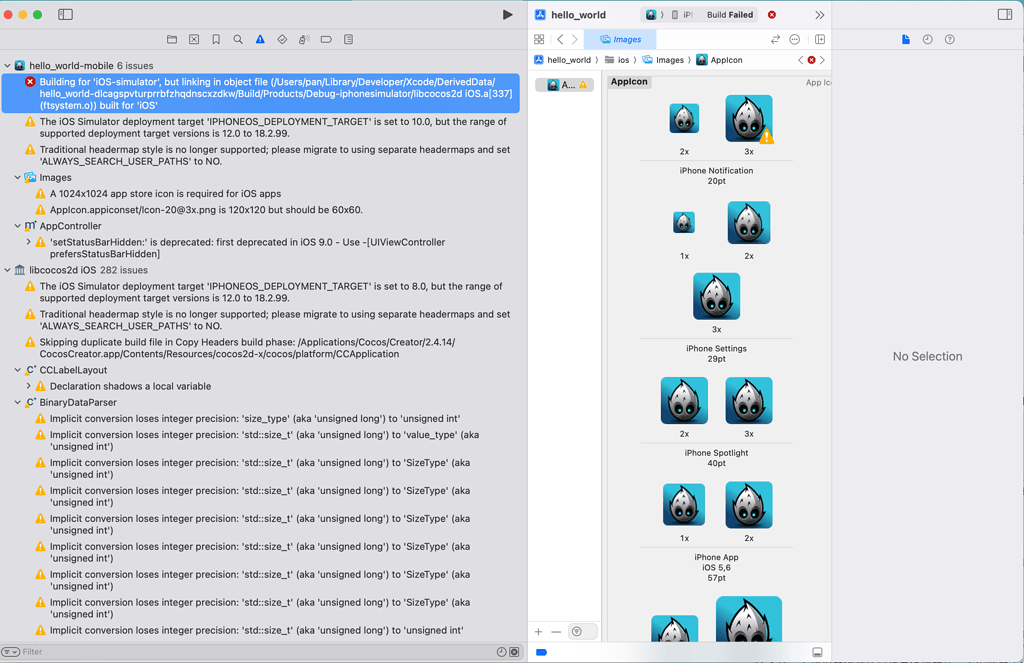Open the Test navigator

click(281, 39)
